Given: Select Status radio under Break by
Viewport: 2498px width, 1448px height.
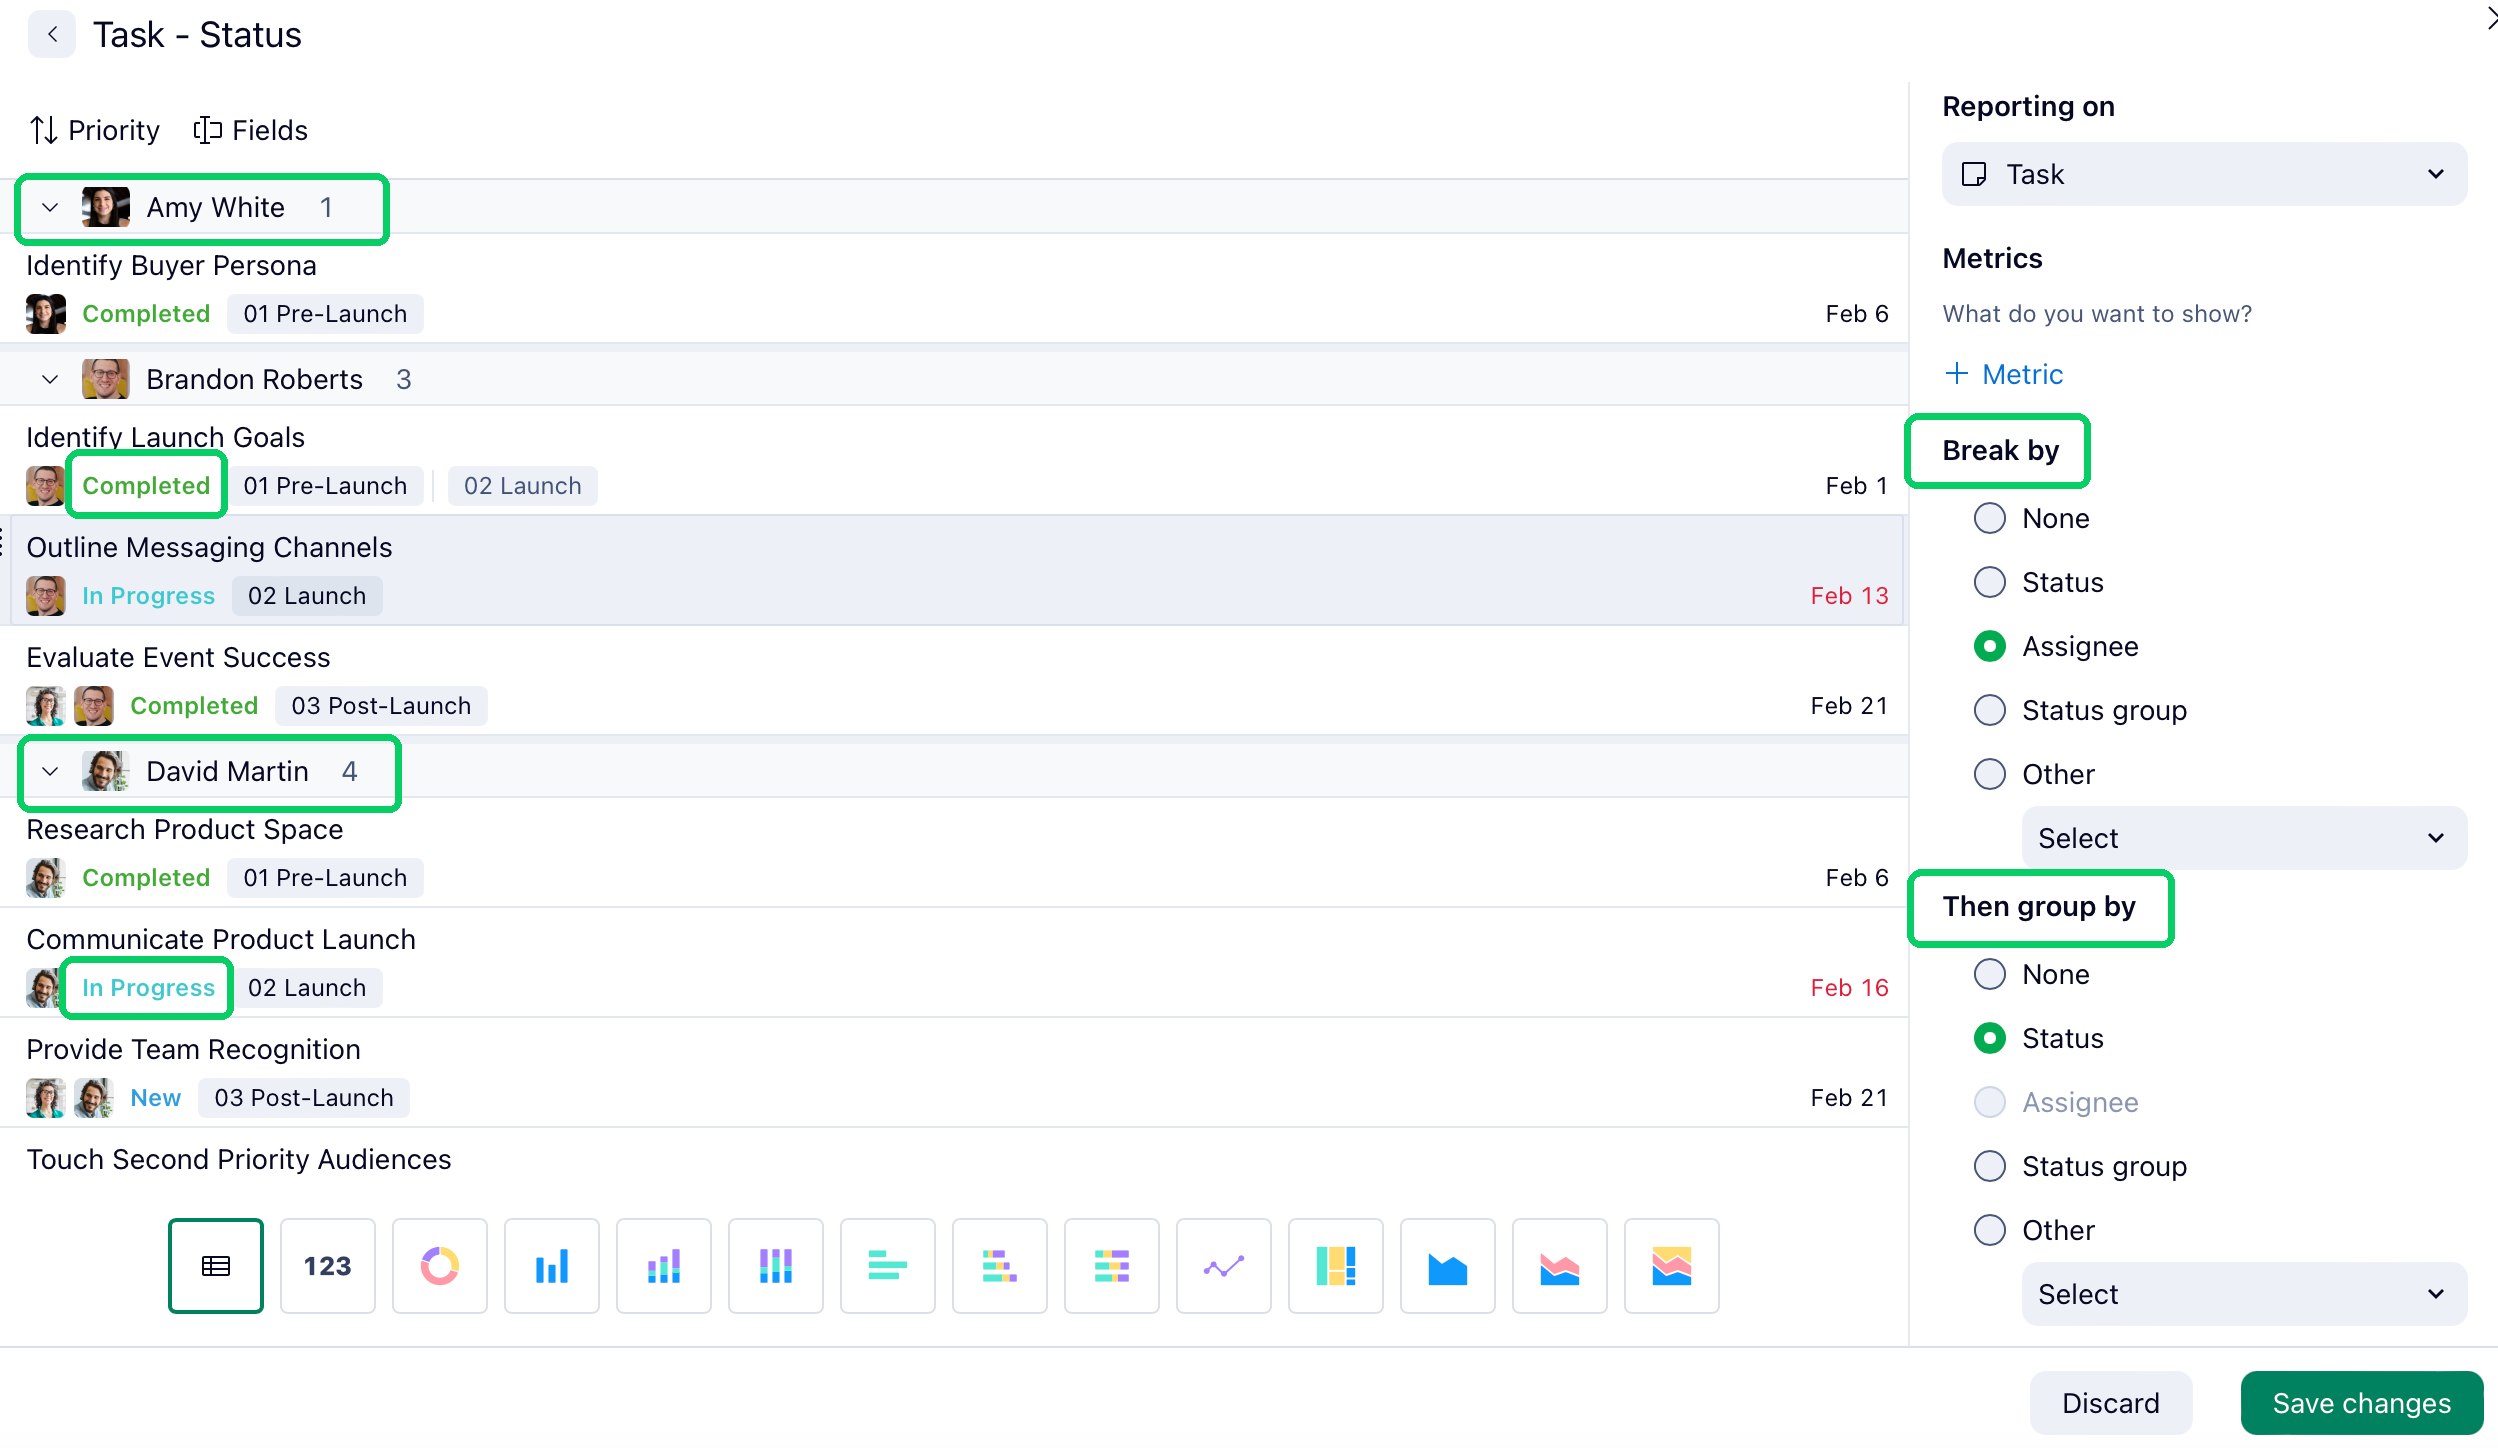Looking at the screenshot, I should coord(1990,582).
